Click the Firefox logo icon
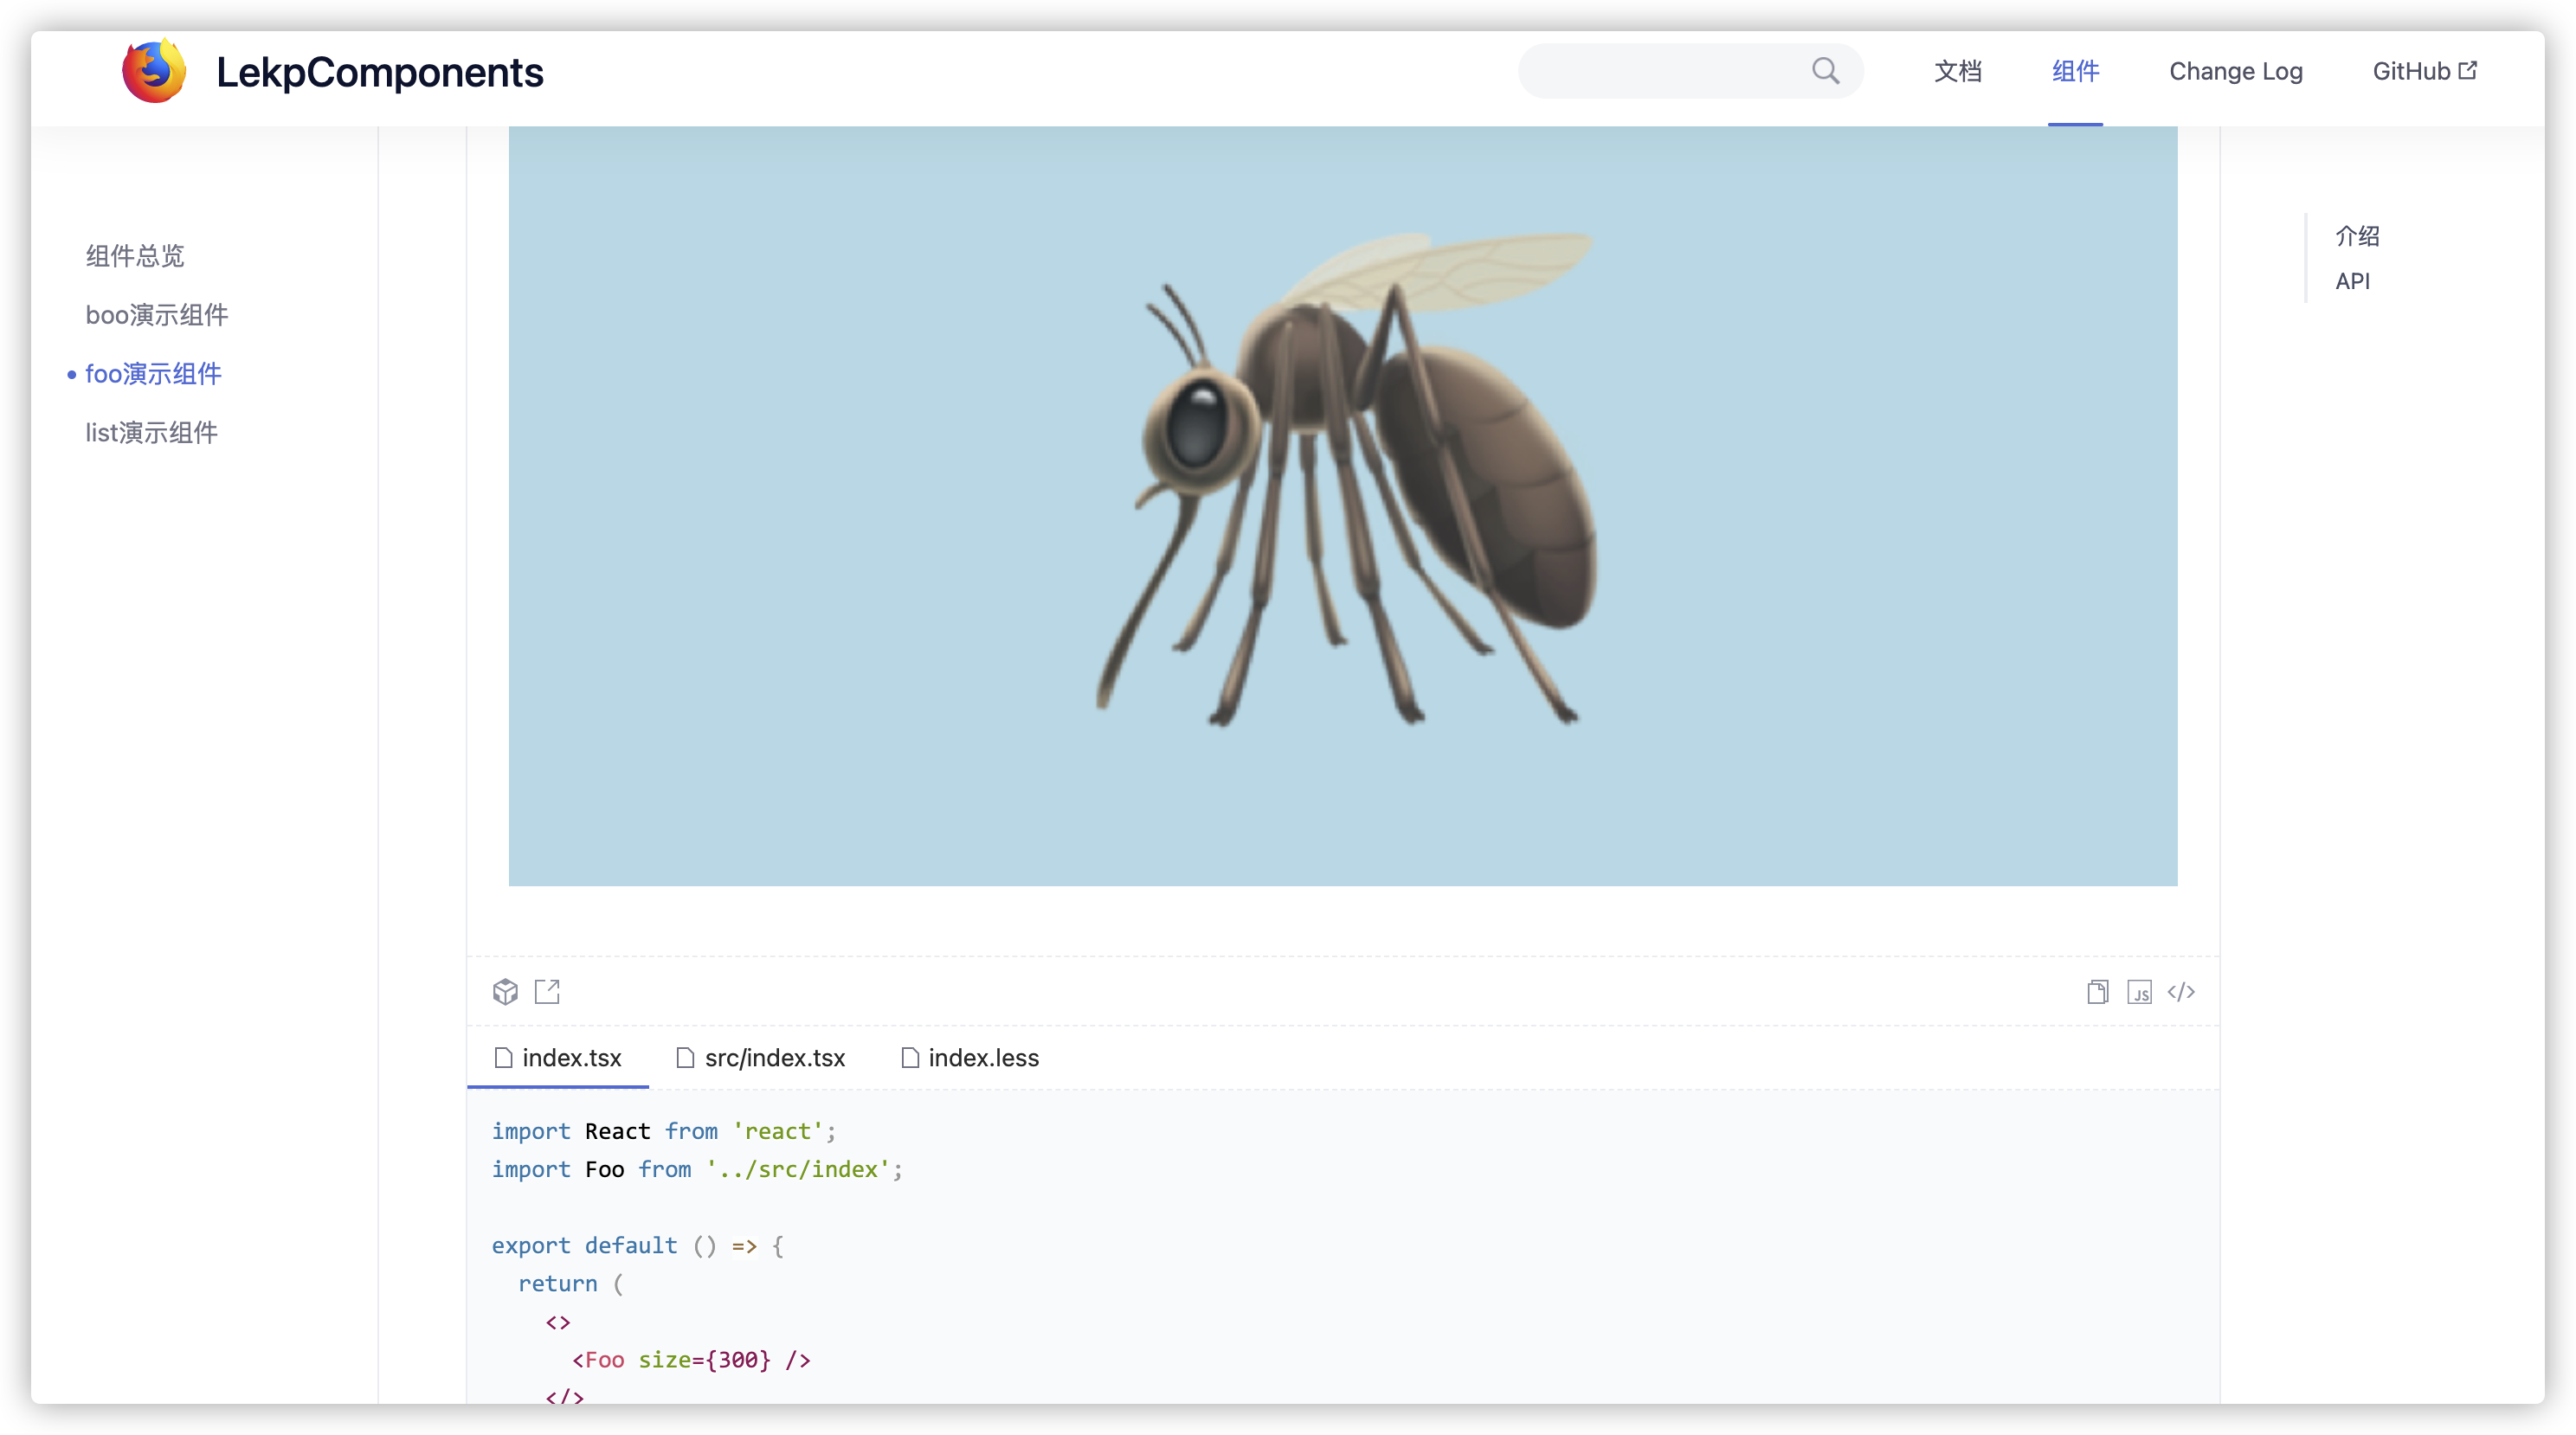 pyautogui.click(x=153, y=71)
